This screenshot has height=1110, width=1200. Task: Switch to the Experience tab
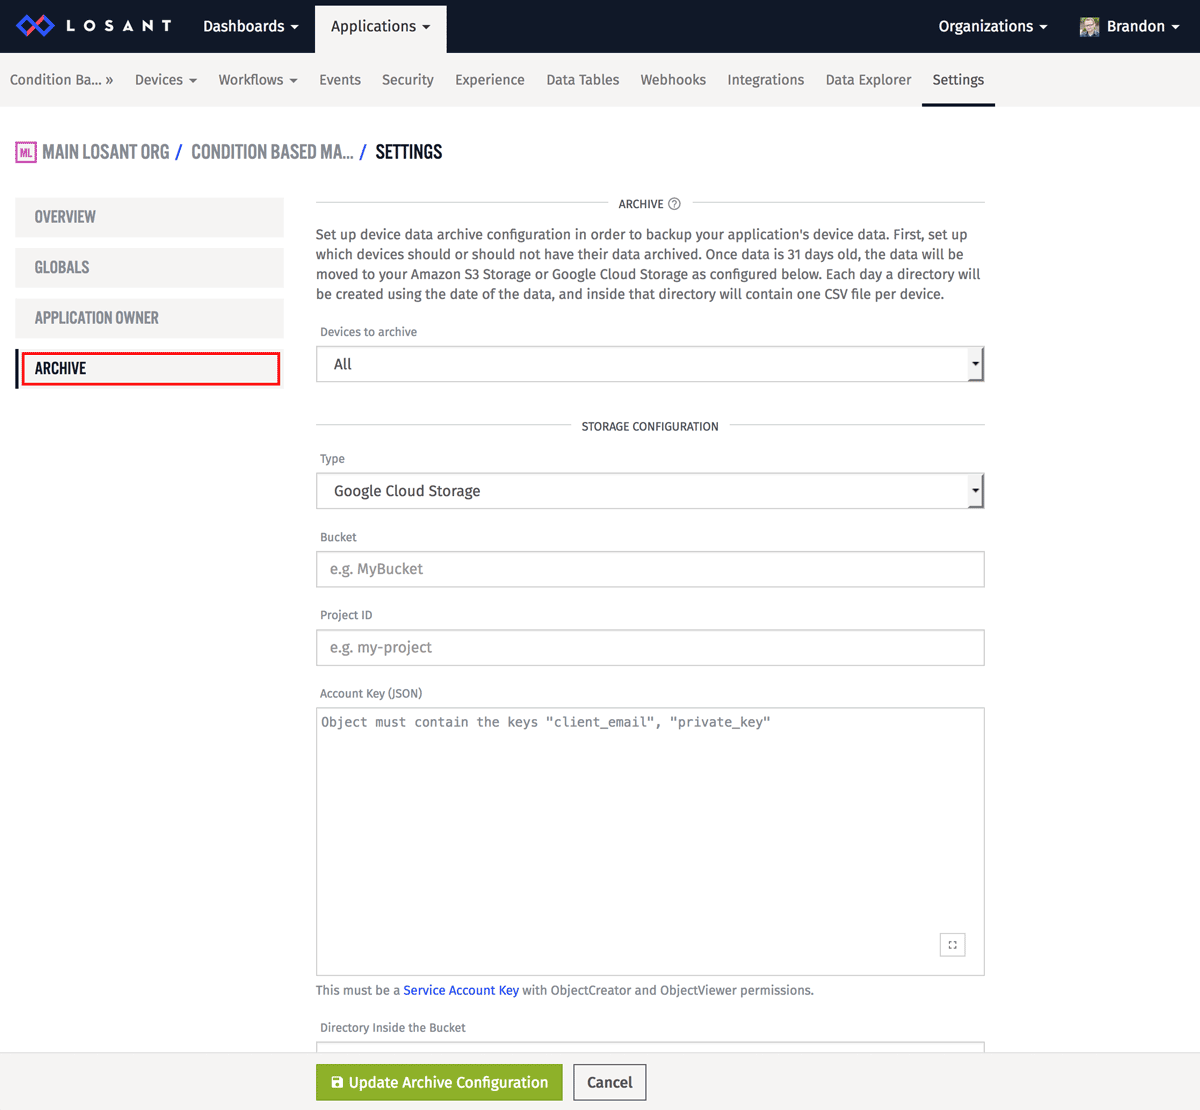pos(490,80)
